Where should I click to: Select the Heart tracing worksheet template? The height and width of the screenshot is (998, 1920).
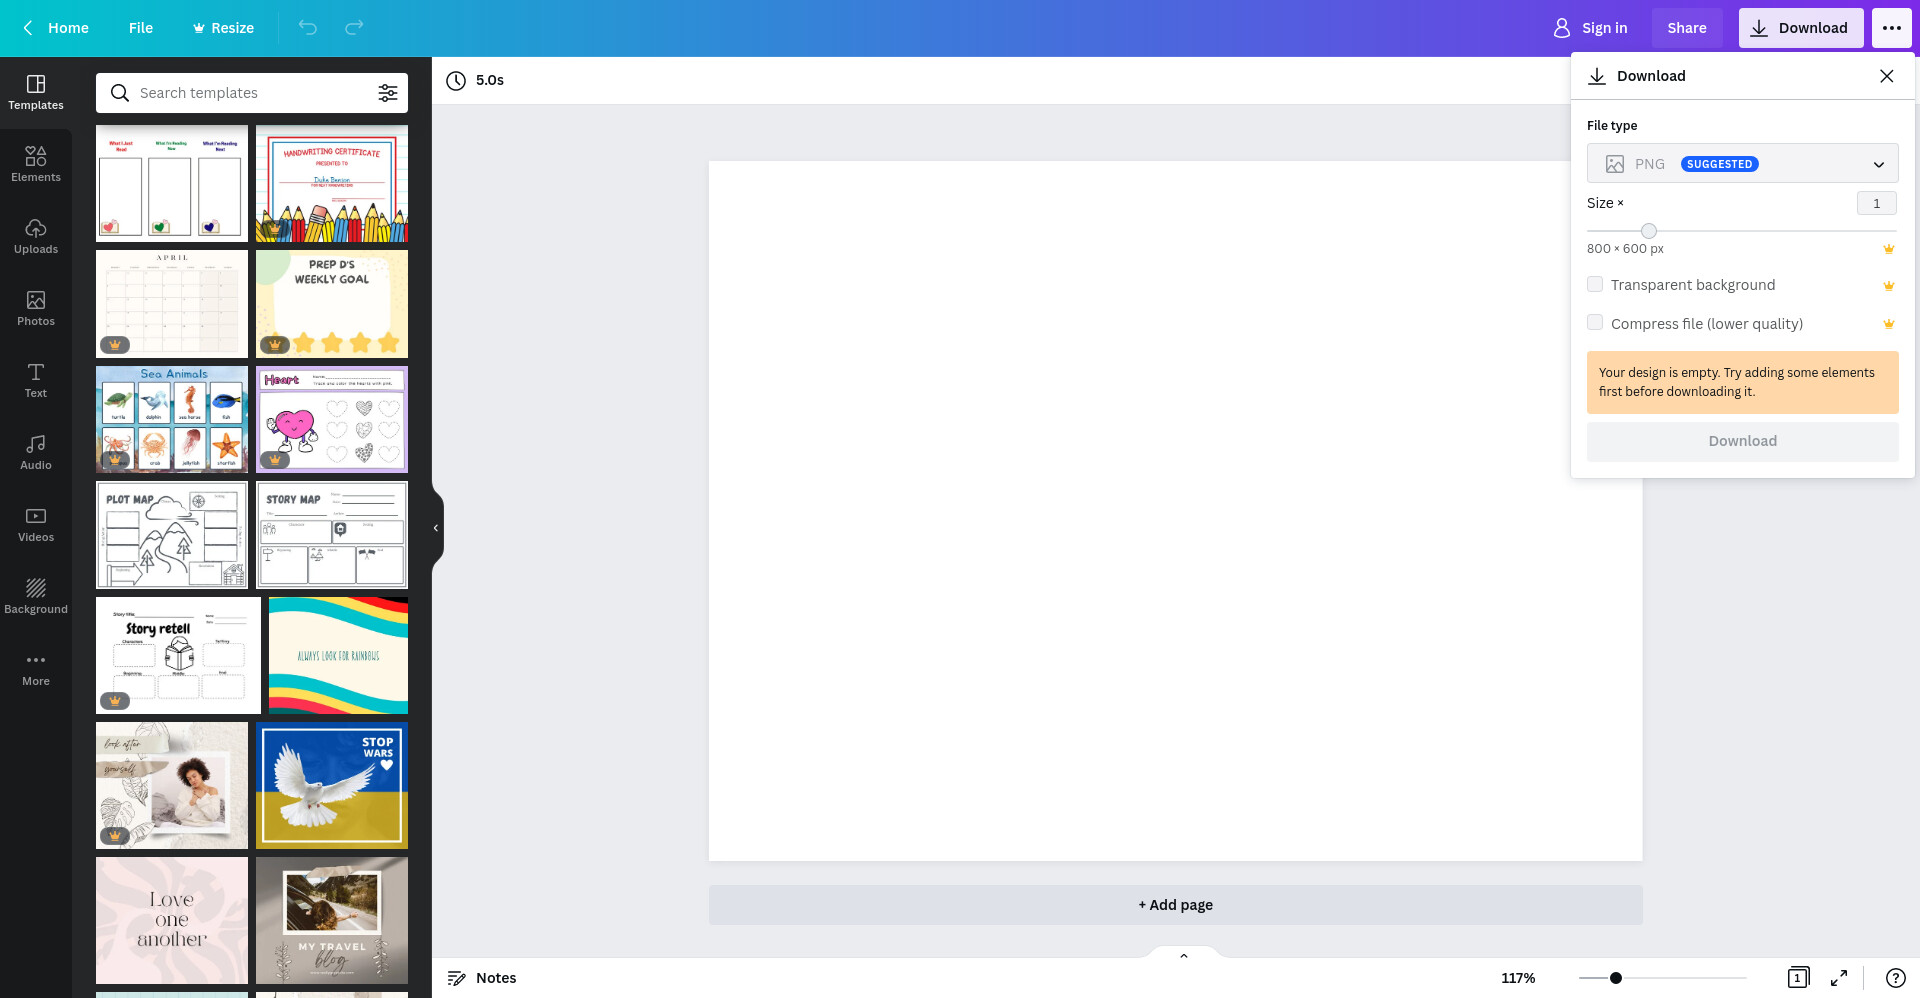pos(332,419)
